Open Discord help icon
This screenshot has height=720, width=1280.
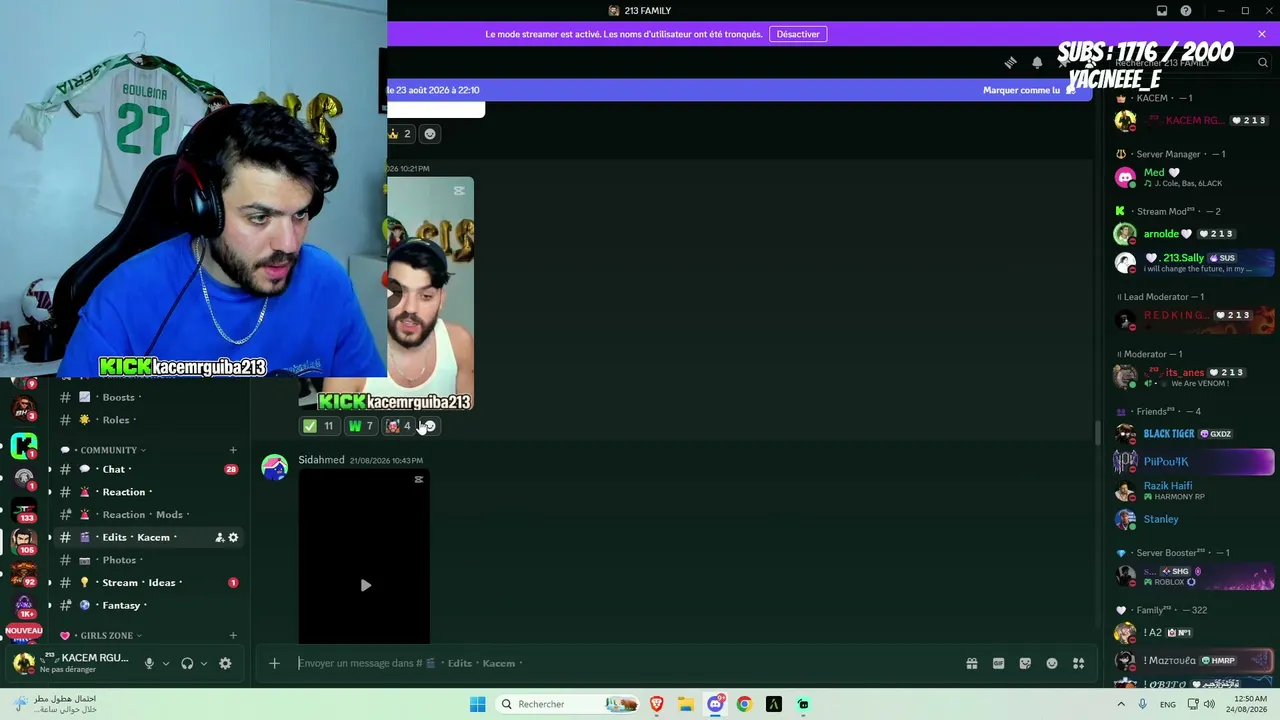click(1186, 11)
